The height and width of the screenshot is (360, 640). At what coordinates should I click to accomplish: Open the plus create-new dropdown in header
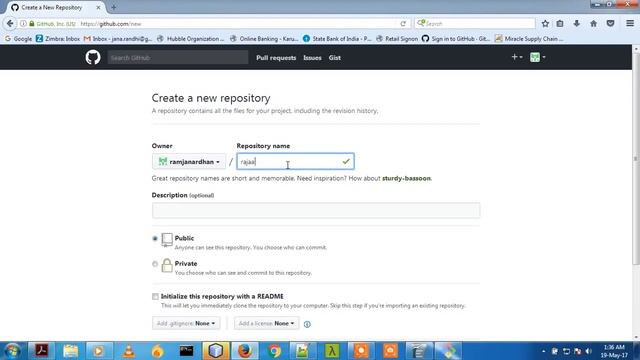[517, 57]
